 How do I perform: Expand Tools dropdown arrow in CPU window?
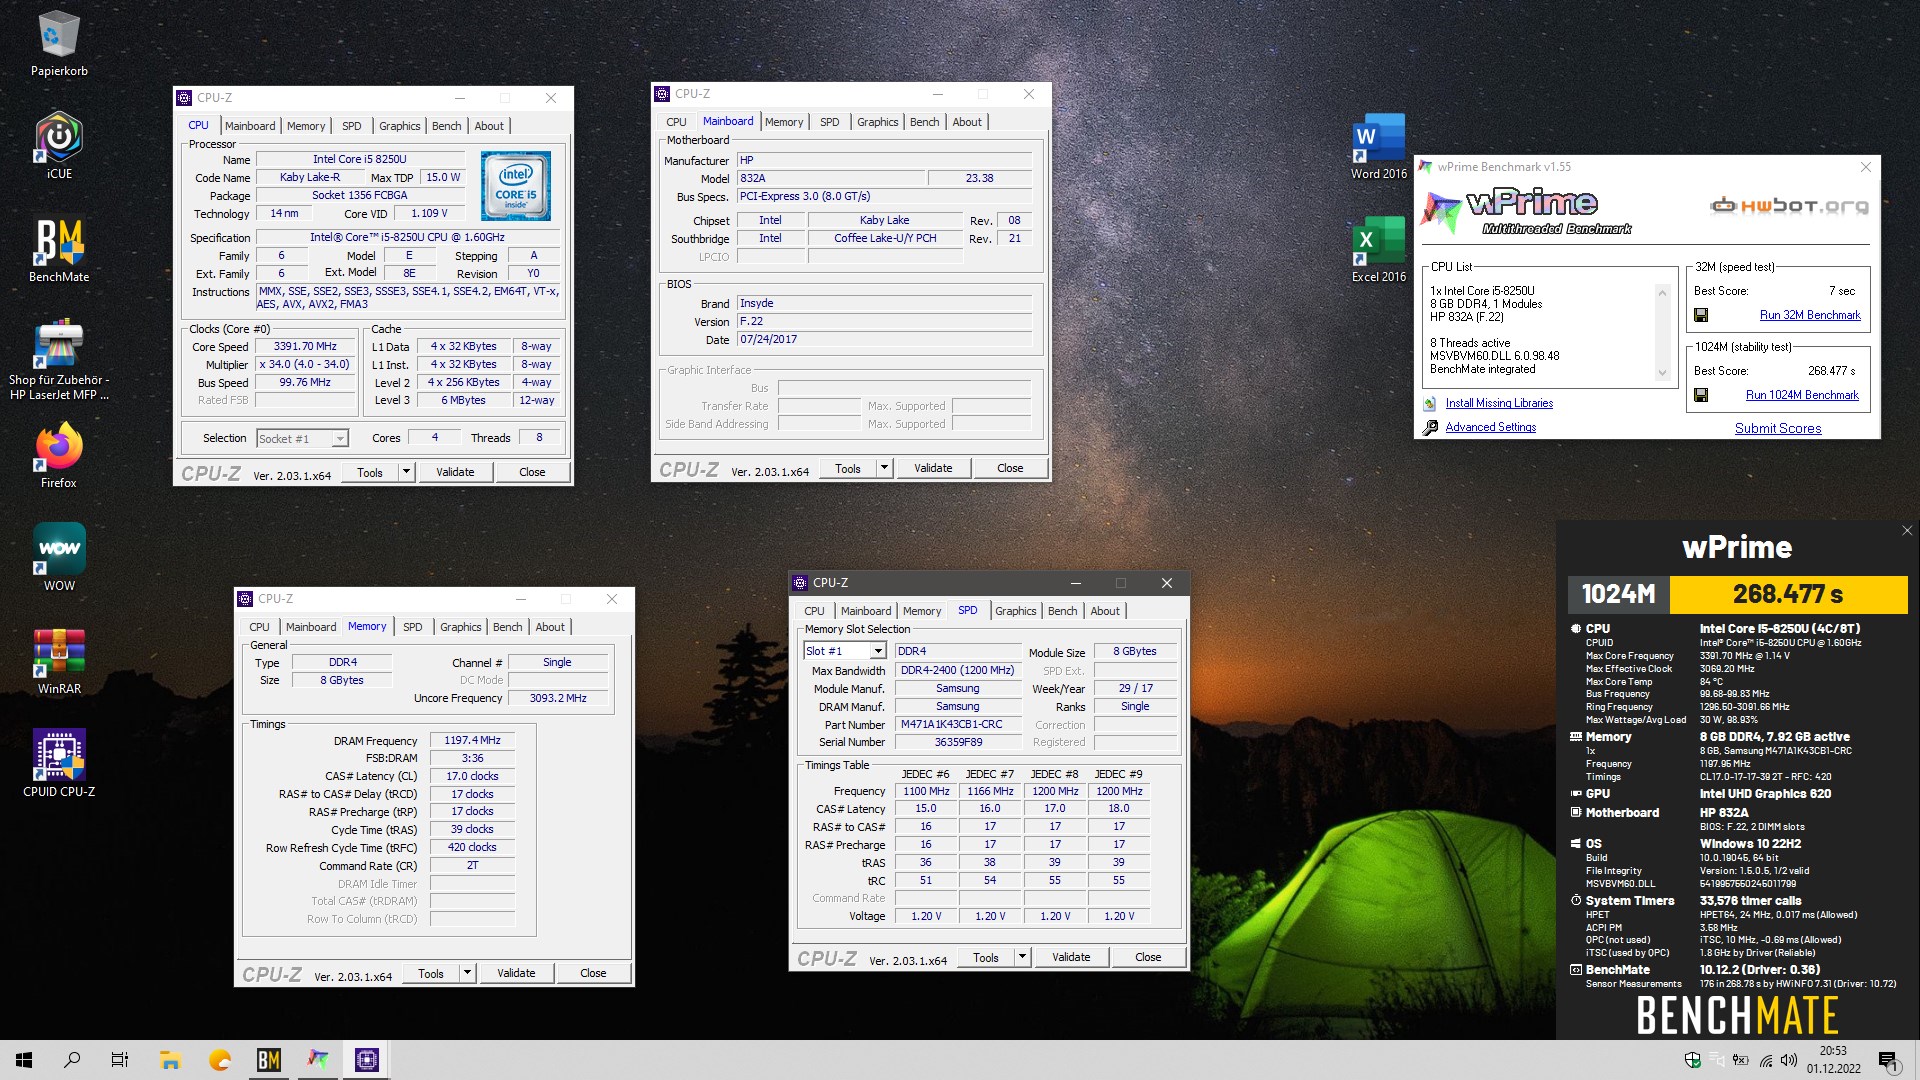click(x=406, y=472)
